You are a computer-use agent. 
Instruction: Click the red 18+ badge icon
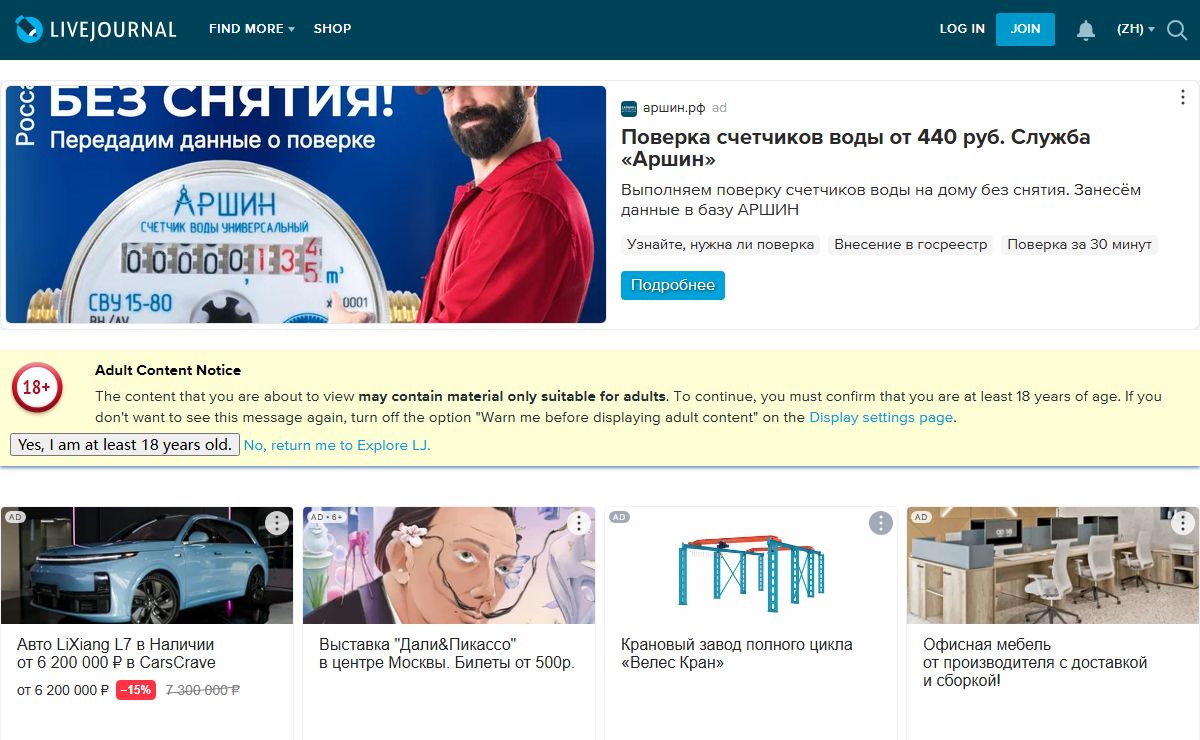[37, 388]
